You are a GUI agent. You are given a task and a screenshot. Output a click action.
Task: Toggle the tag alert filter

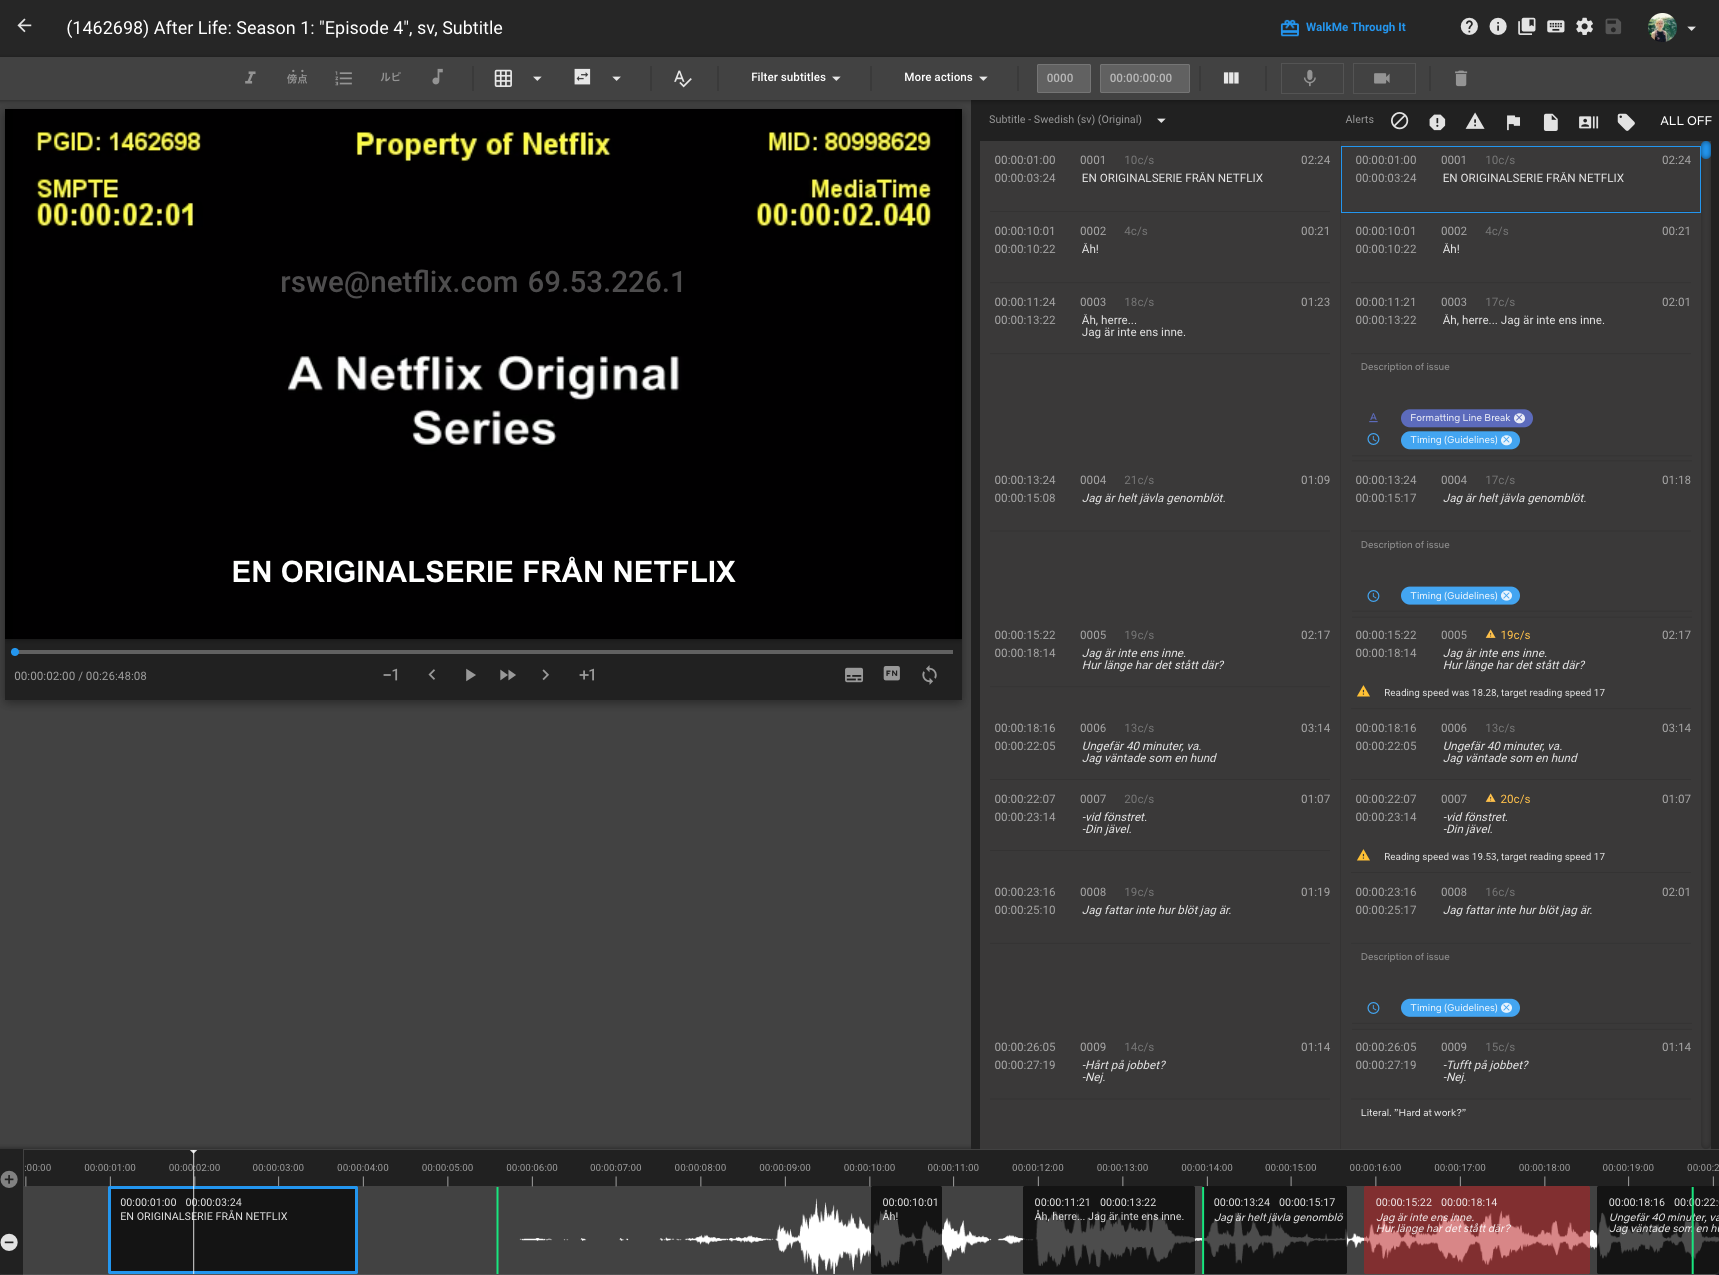(1626, 122)
